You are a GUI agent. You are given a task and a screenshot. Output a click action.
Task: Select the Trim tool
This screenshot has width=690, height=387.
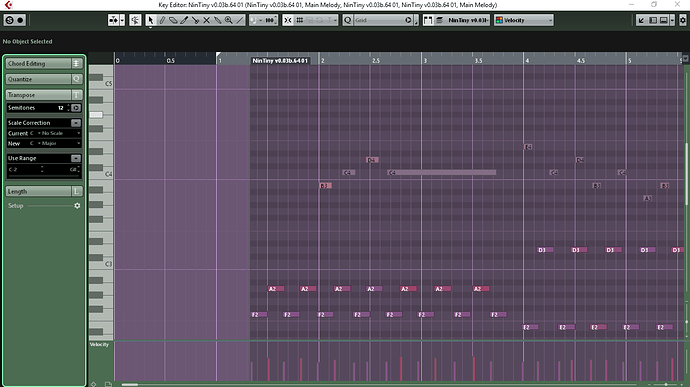pos(184,20)
